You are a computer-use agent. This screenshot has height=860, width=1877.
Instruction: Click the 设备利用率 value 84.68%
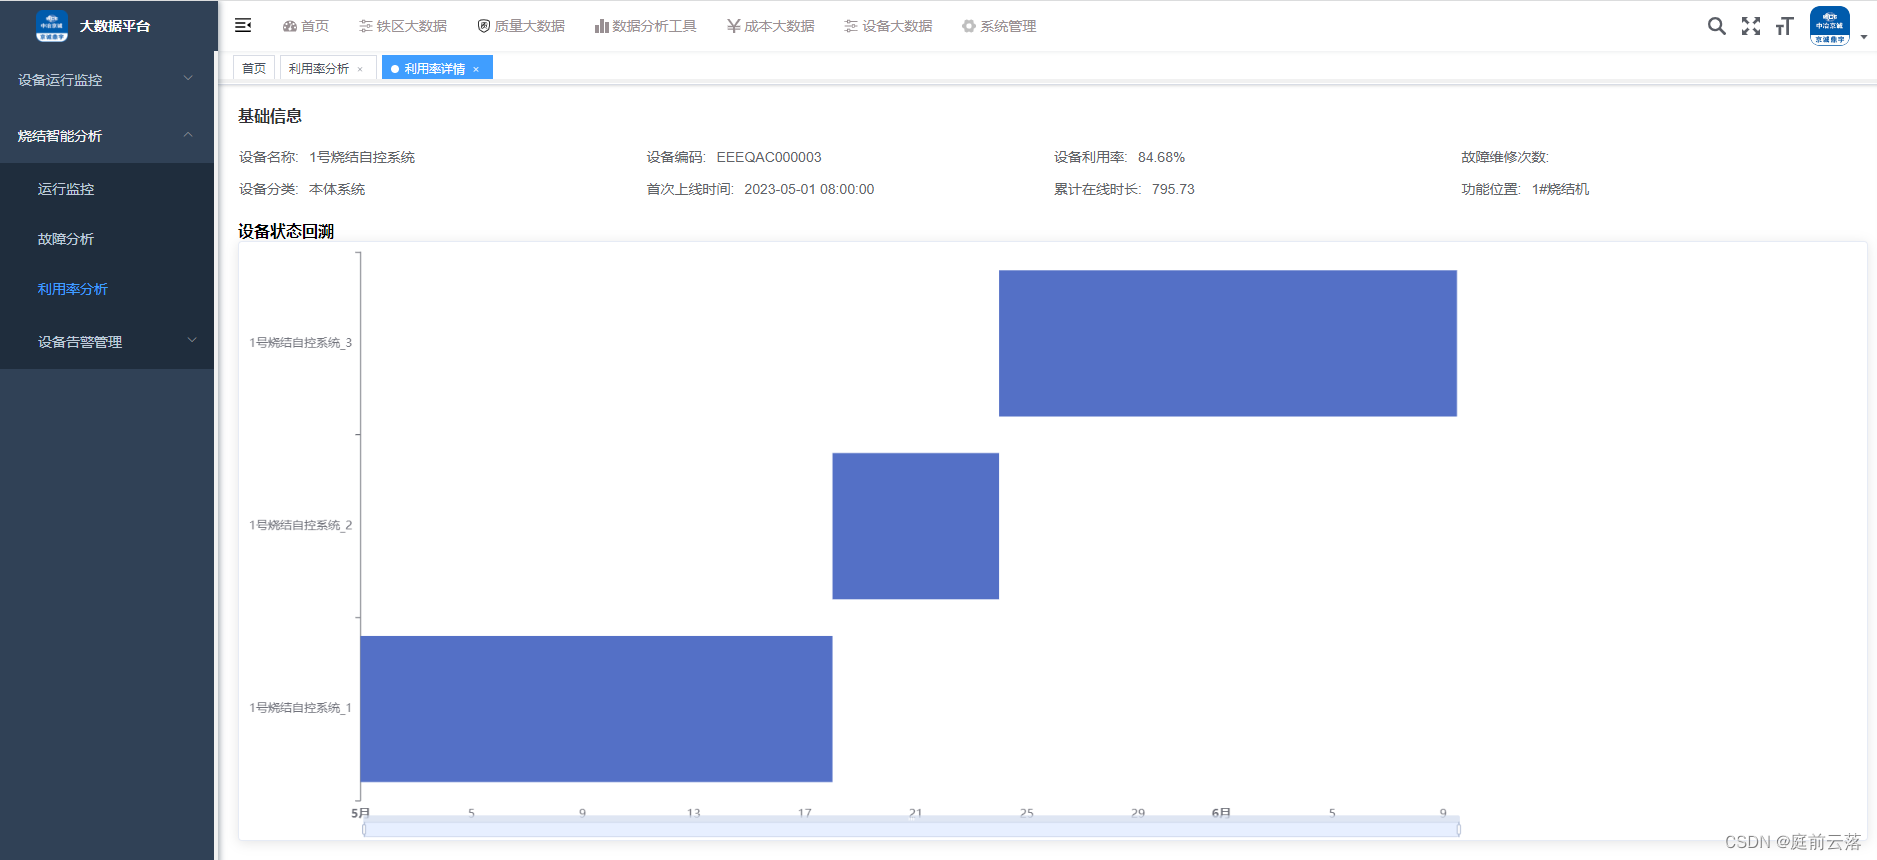point(1161,157)
